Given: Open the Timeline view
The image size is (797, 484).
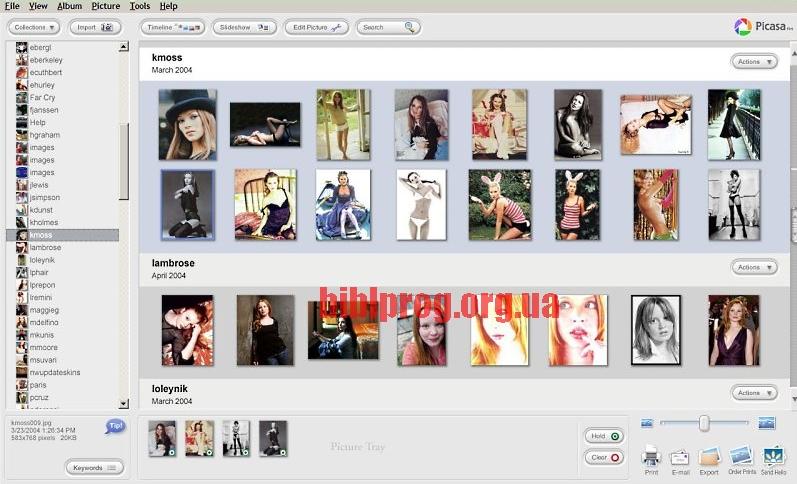Looking at the screenshot, I should click(173, 27).
